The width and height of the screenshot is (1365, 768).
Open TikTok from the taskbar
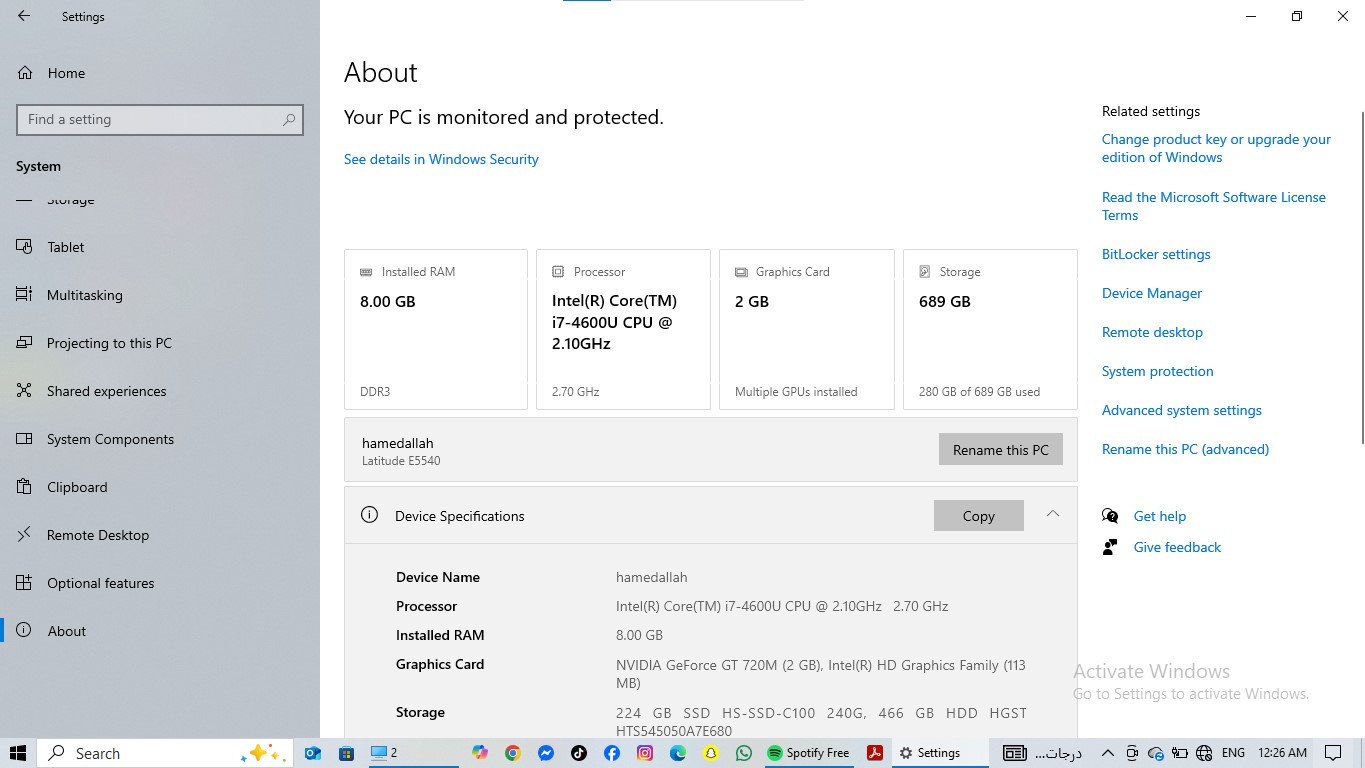(579, 753)
